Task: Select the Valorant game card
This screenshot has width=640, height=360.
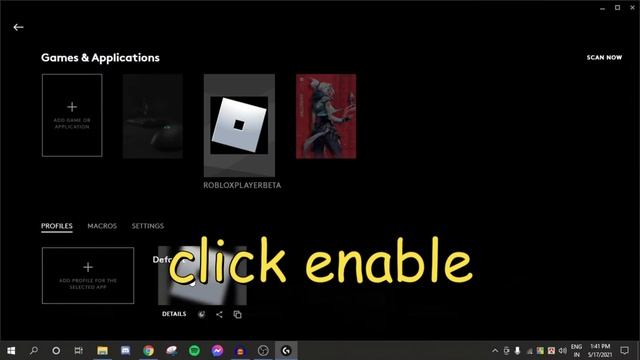Action: (326, 116)
